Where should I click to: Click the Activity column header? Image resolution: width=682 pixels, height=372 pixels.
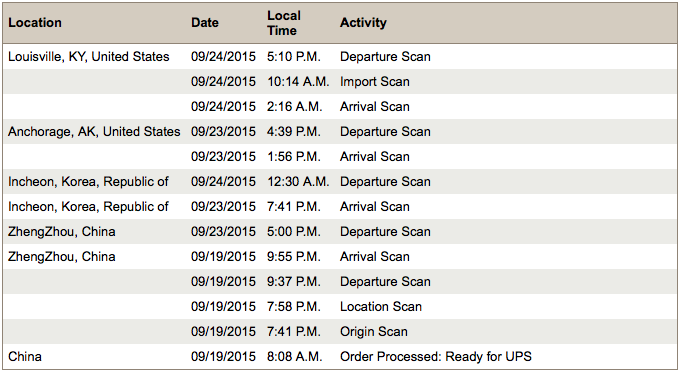coord(363,23)
